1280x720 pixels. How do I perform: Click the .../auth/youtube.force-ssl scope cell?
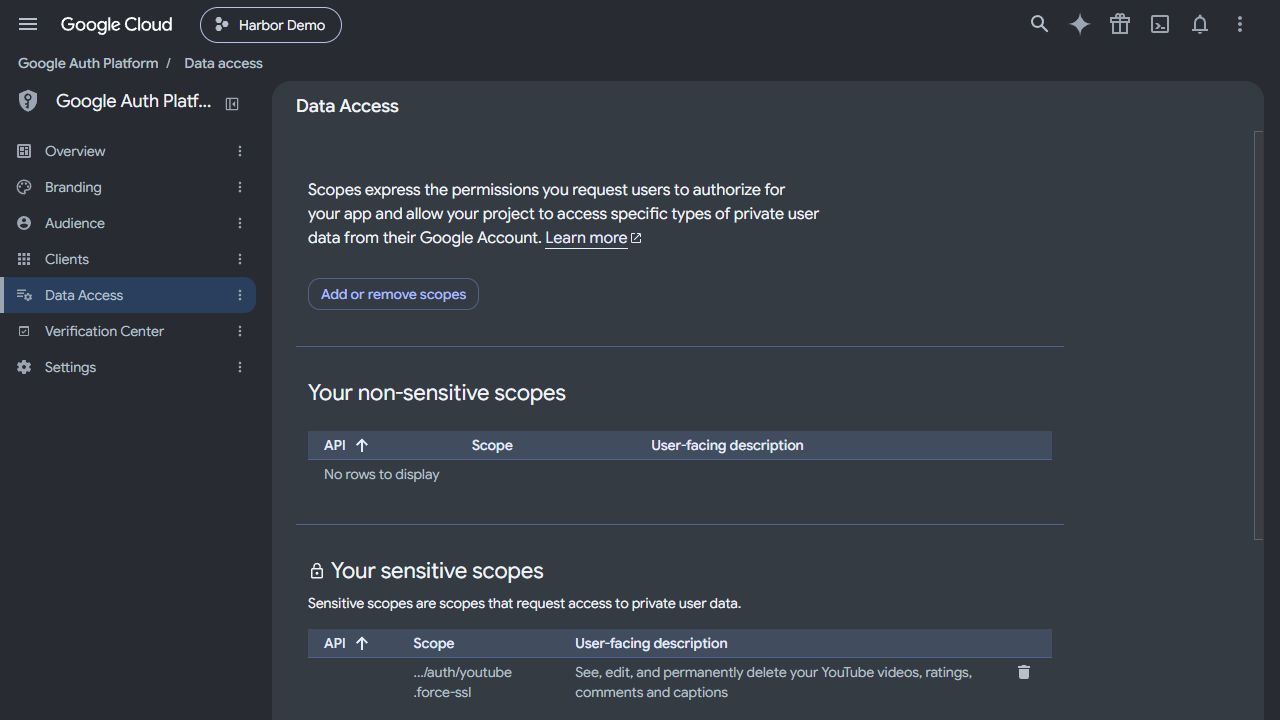[462, 682]
